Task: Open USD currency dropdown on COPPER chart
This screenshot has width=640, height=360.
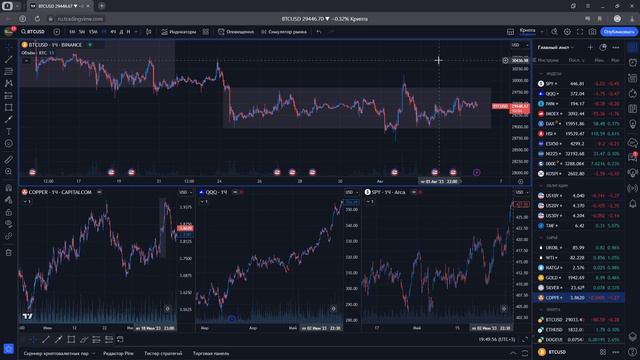Action: (185, 192)
